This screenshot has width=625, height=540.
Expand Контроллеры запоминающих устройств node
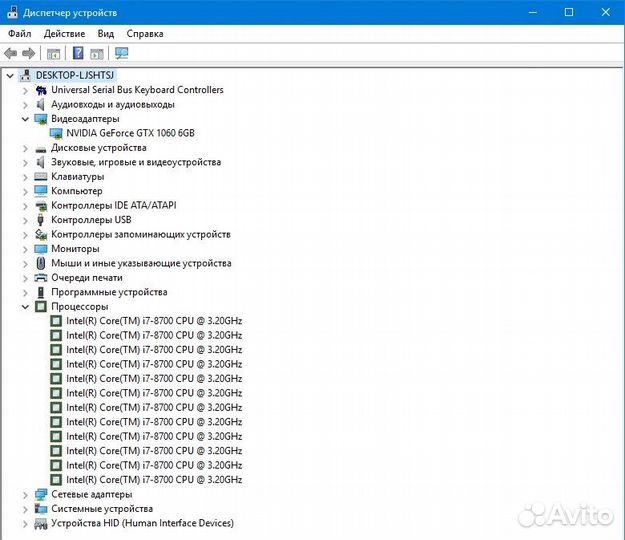[26, 234]
